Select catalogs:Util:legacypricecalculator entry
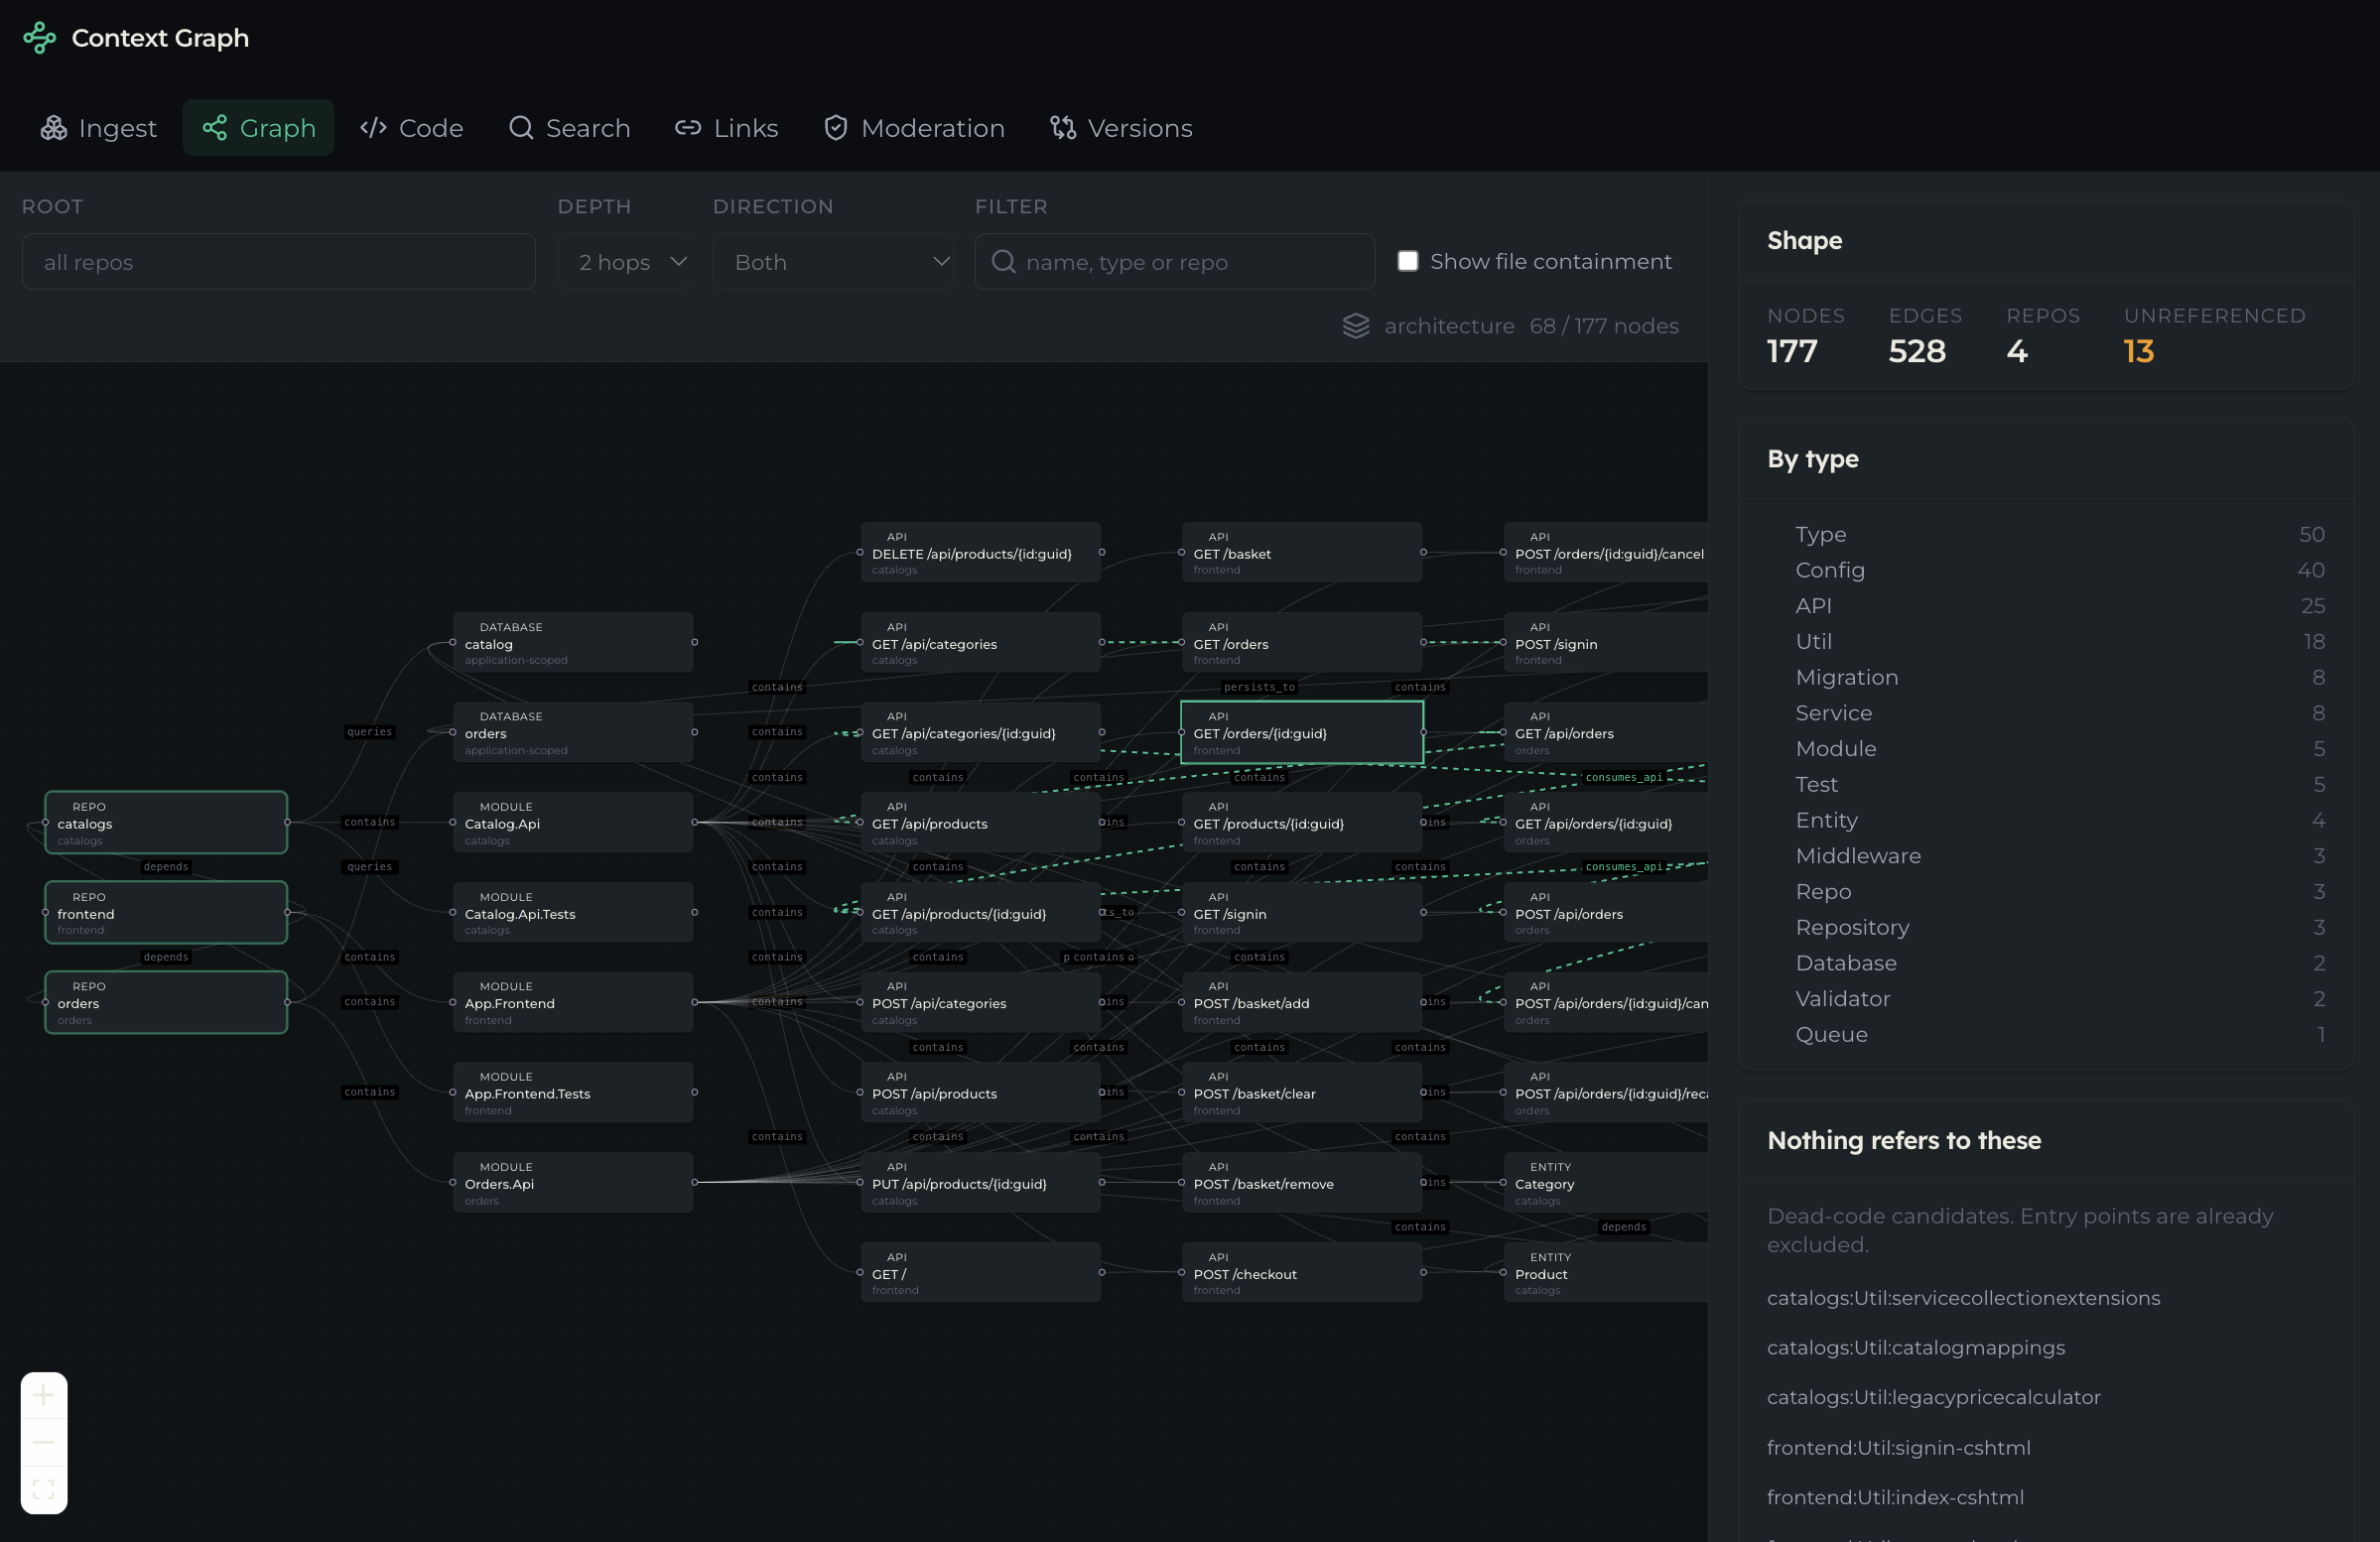This screenshot has height=1542, width=2380. point(1933,1397)
